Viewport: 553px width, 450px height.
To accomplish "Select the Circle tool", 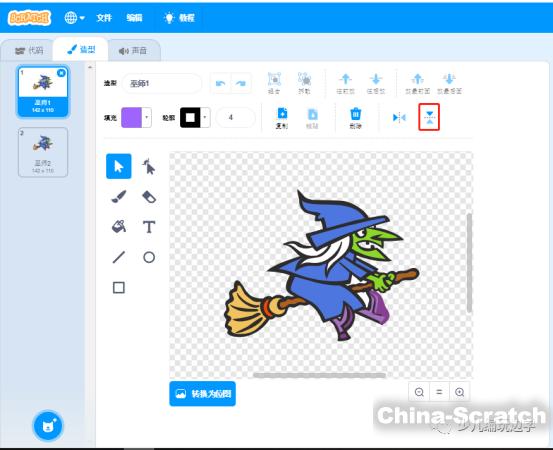I will pyautogui.click(x=149, y=257).
